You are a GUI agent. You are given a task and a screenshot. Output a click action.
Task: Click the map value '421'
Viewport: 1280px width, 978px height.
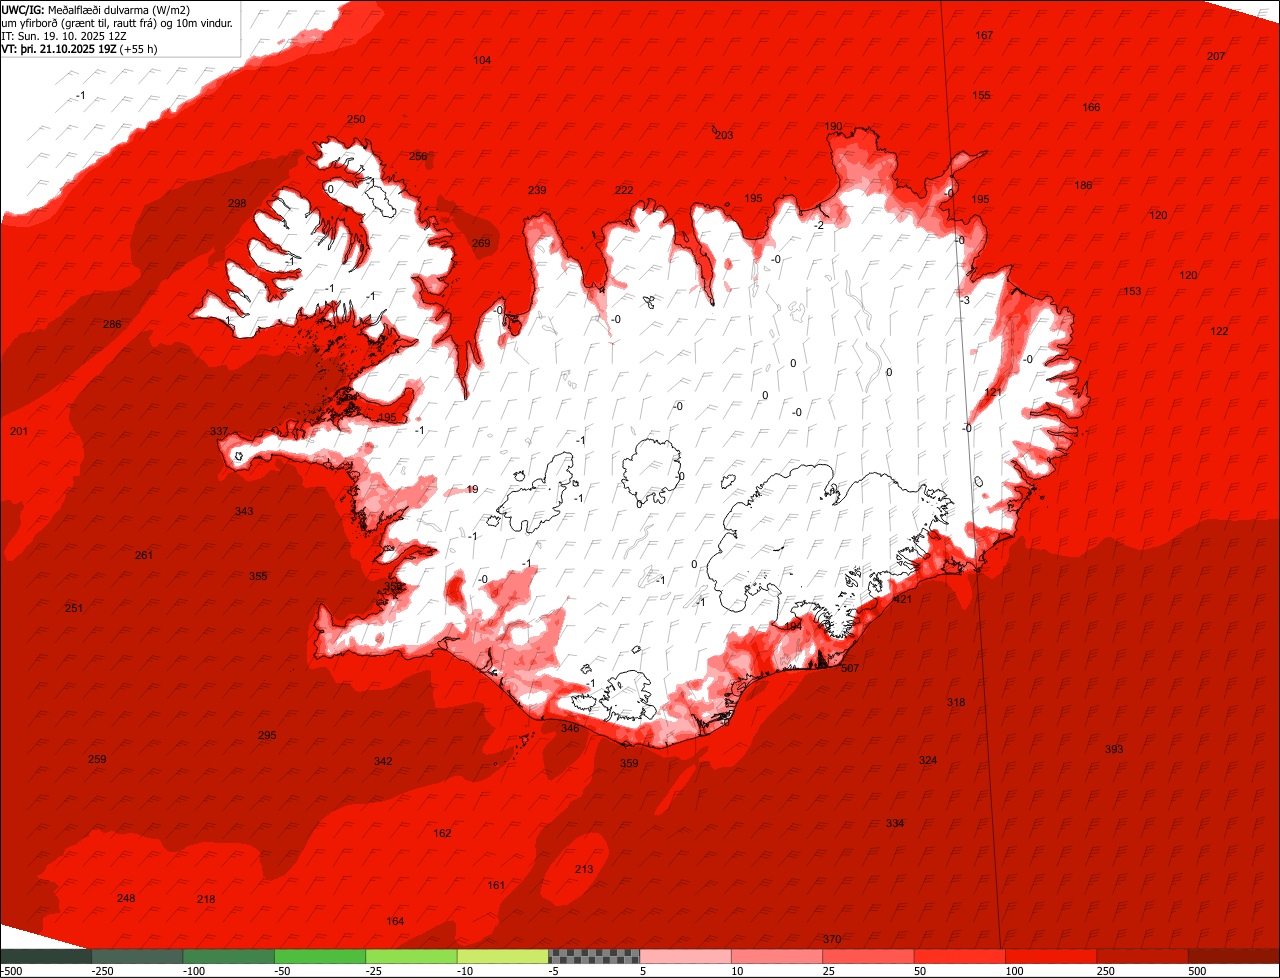point(903,600)
